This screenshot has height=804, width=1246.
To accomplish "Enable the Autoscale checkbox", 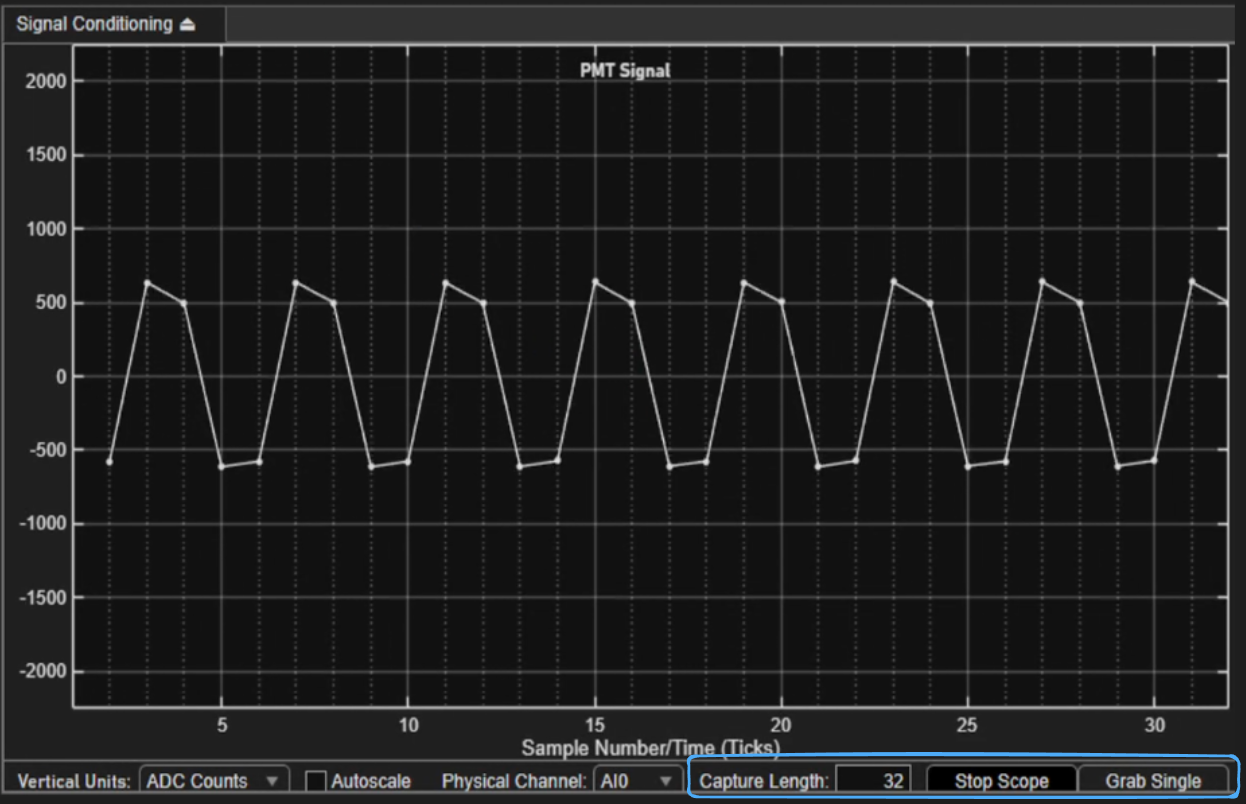I will [316, 781].
